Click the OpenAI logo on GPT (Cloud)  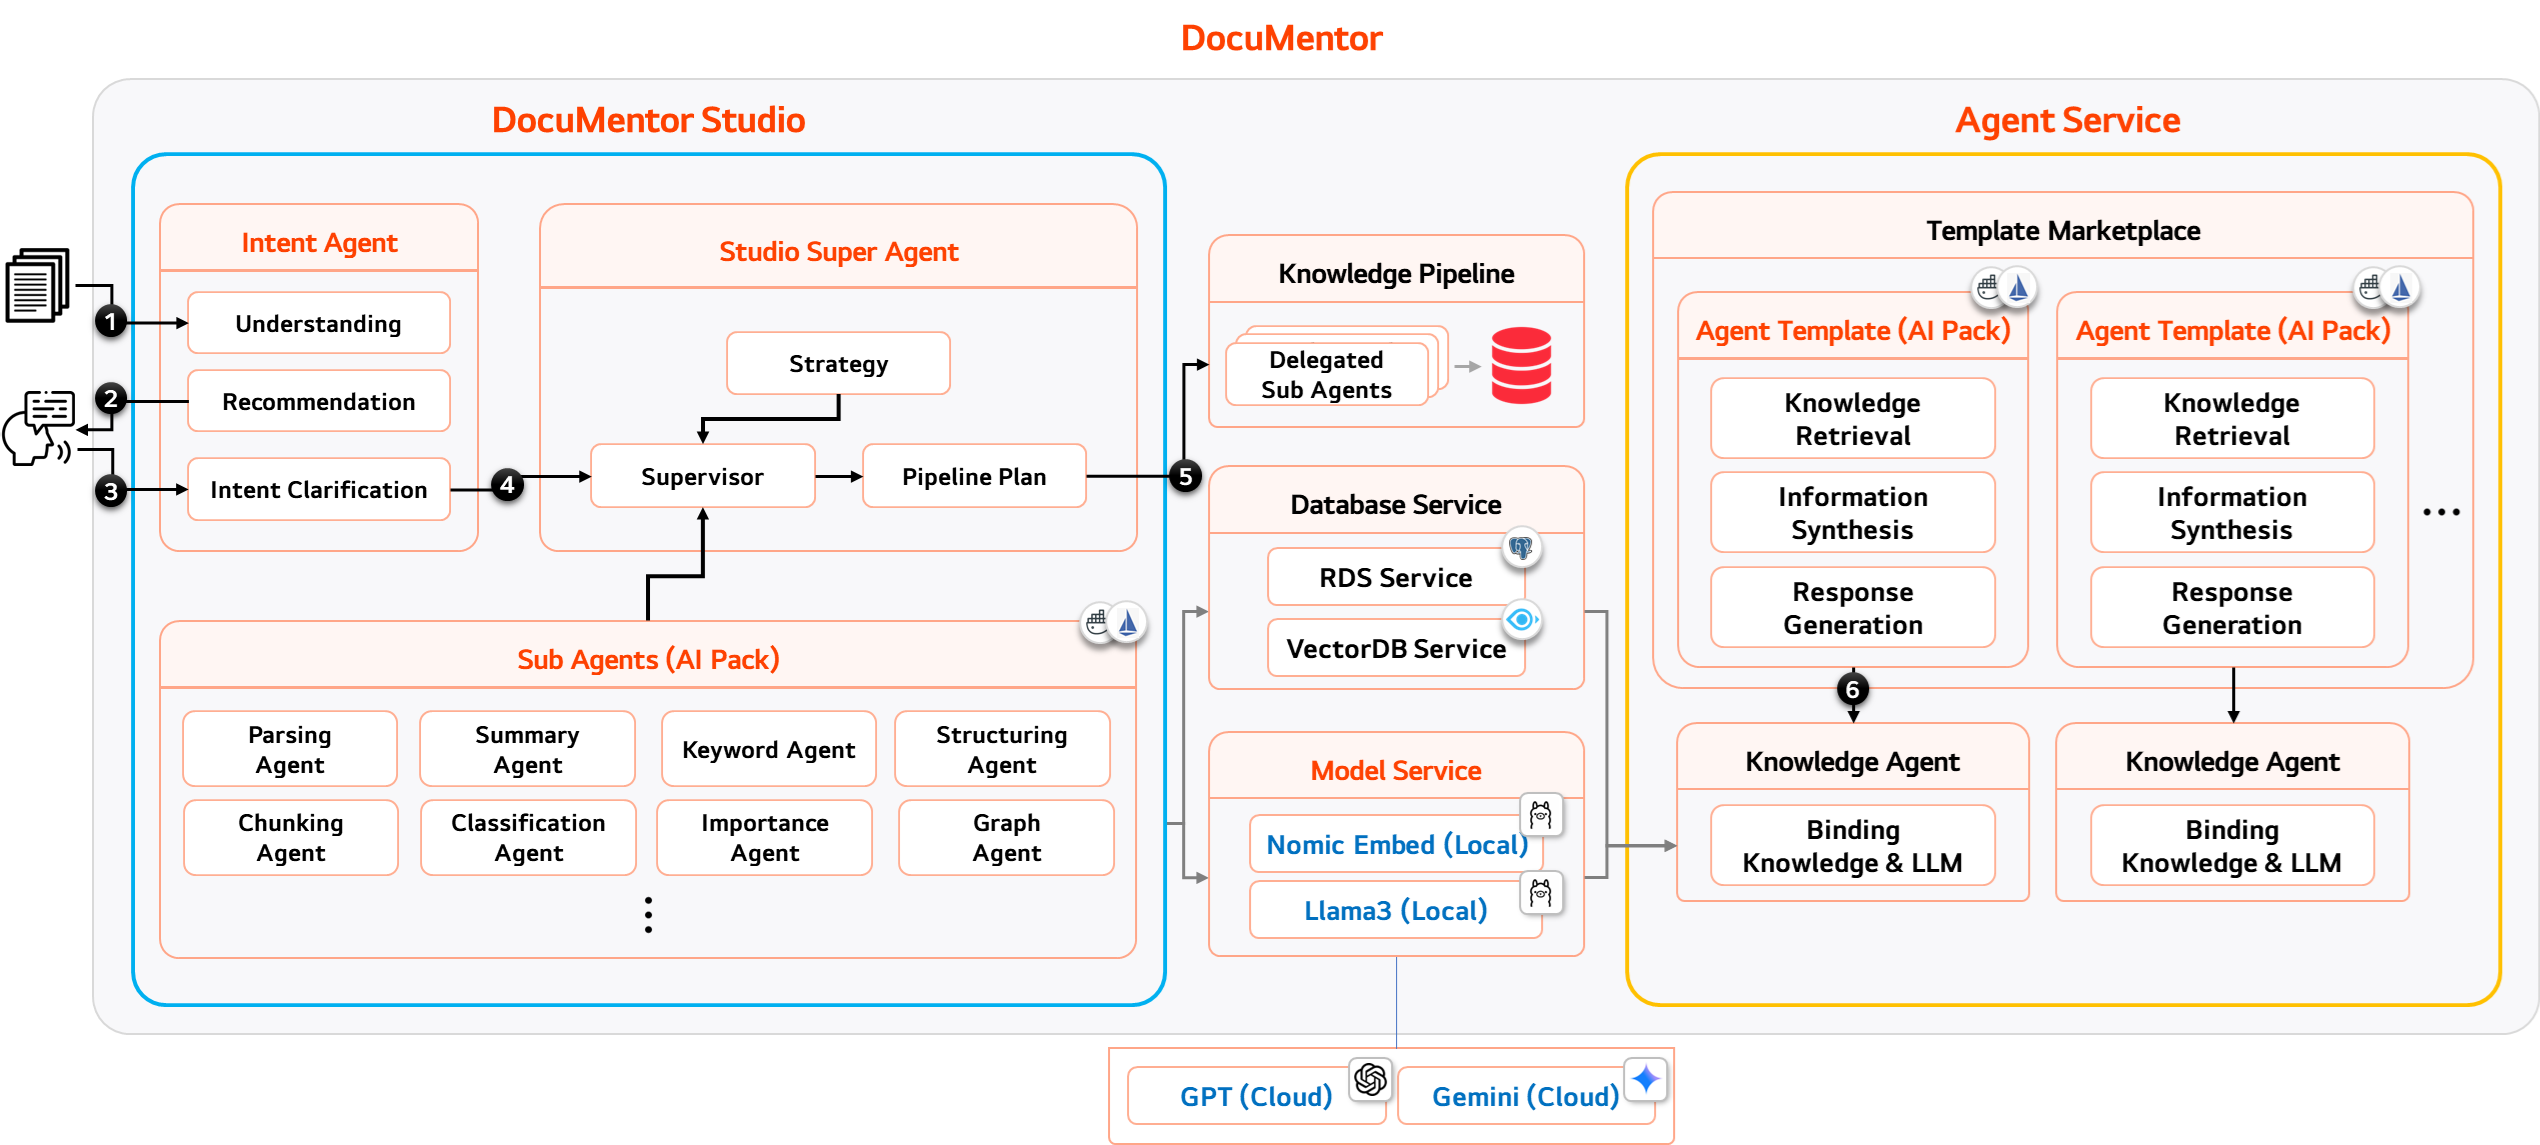point(1371,1078)
